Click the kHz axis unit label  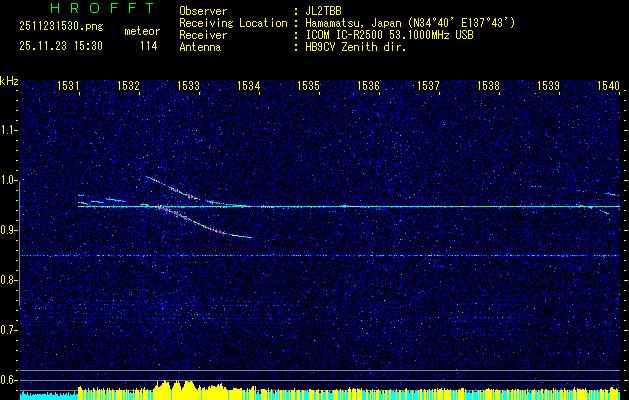click(x=10, y=80)
